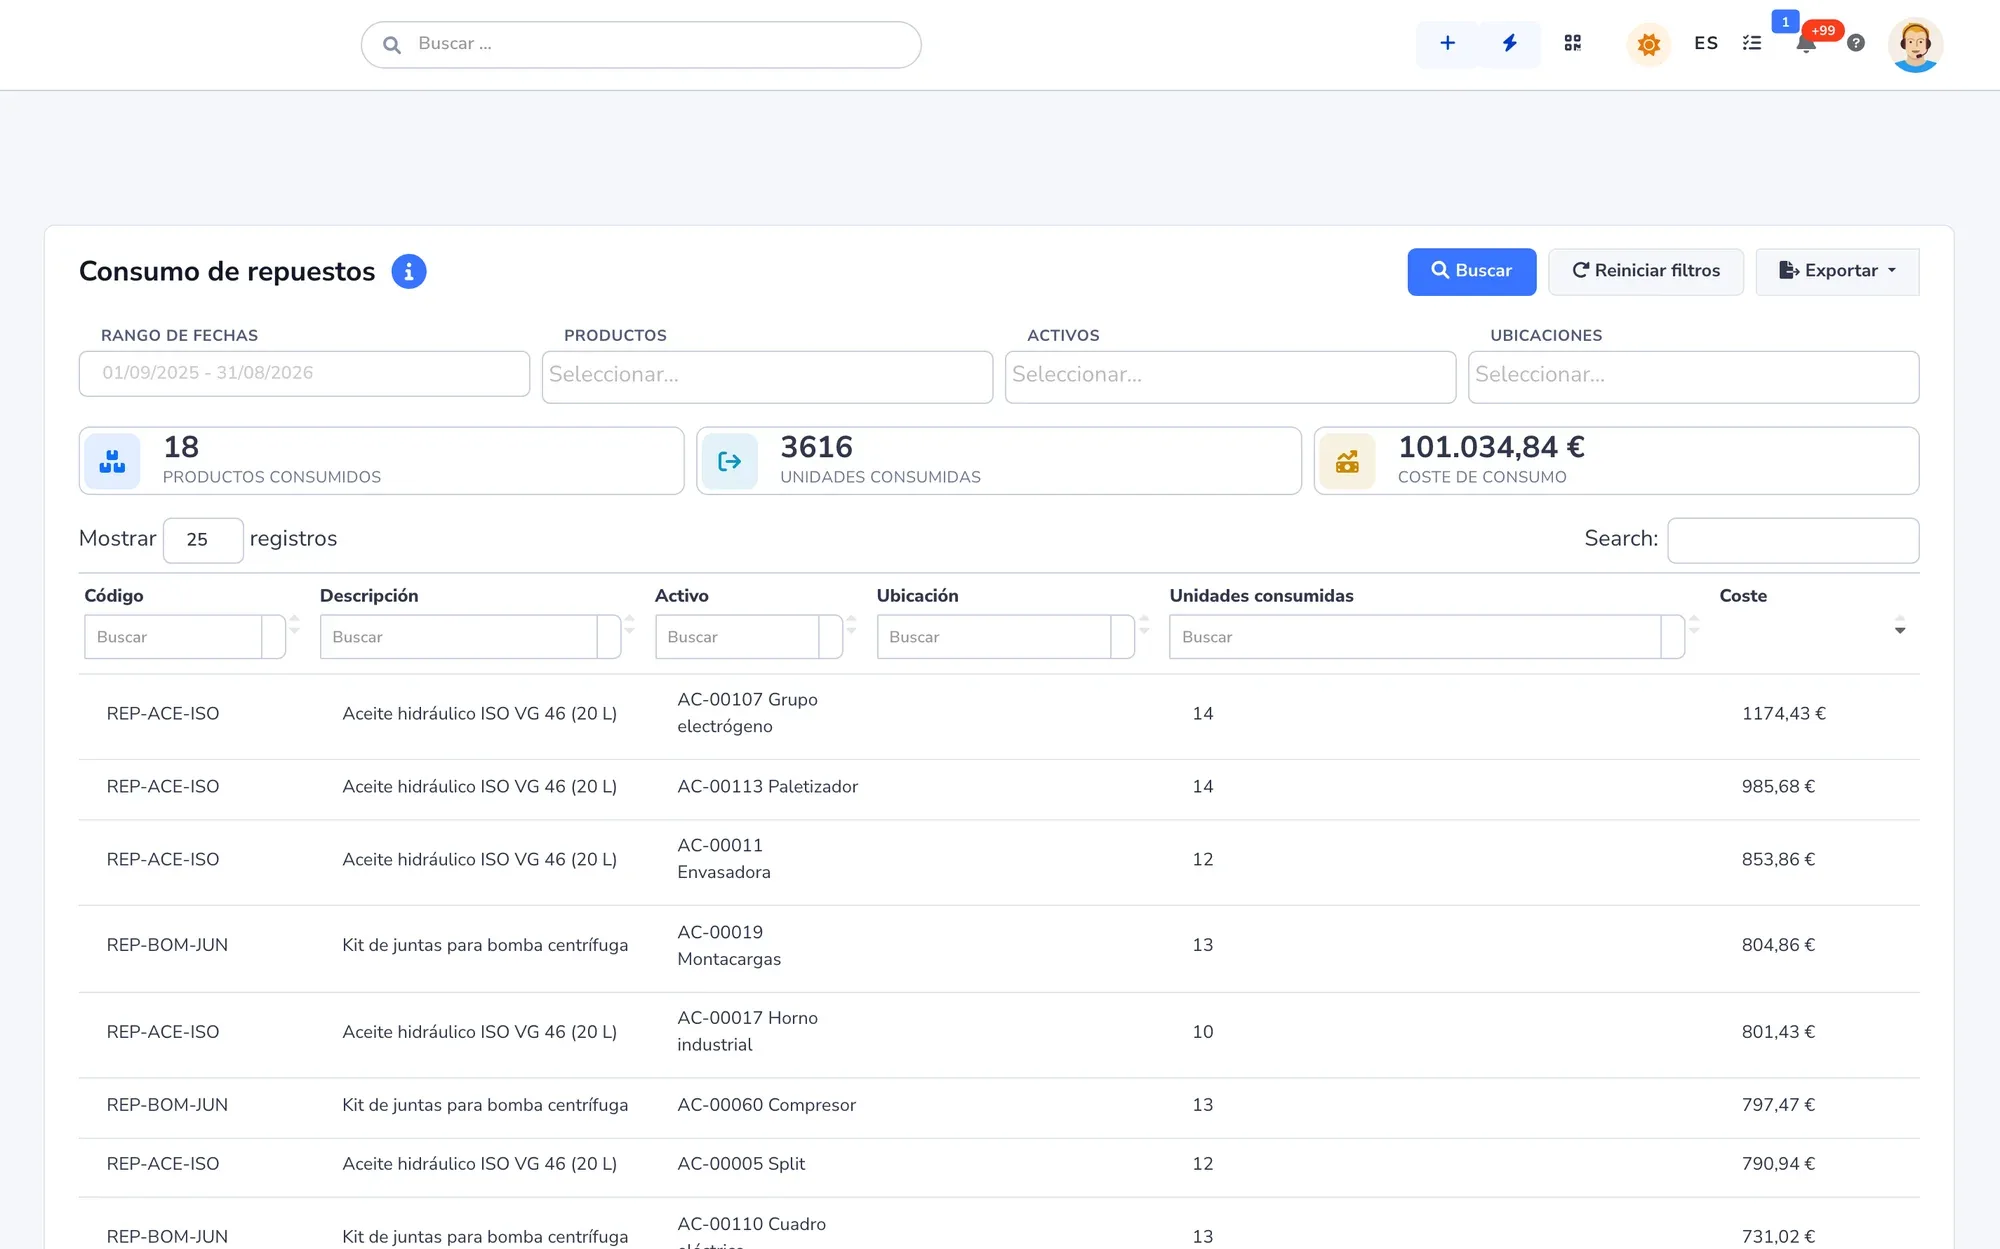Open the Activos selector
This screenshot has height=1249, width=2000.
(x=1230, y=376)
